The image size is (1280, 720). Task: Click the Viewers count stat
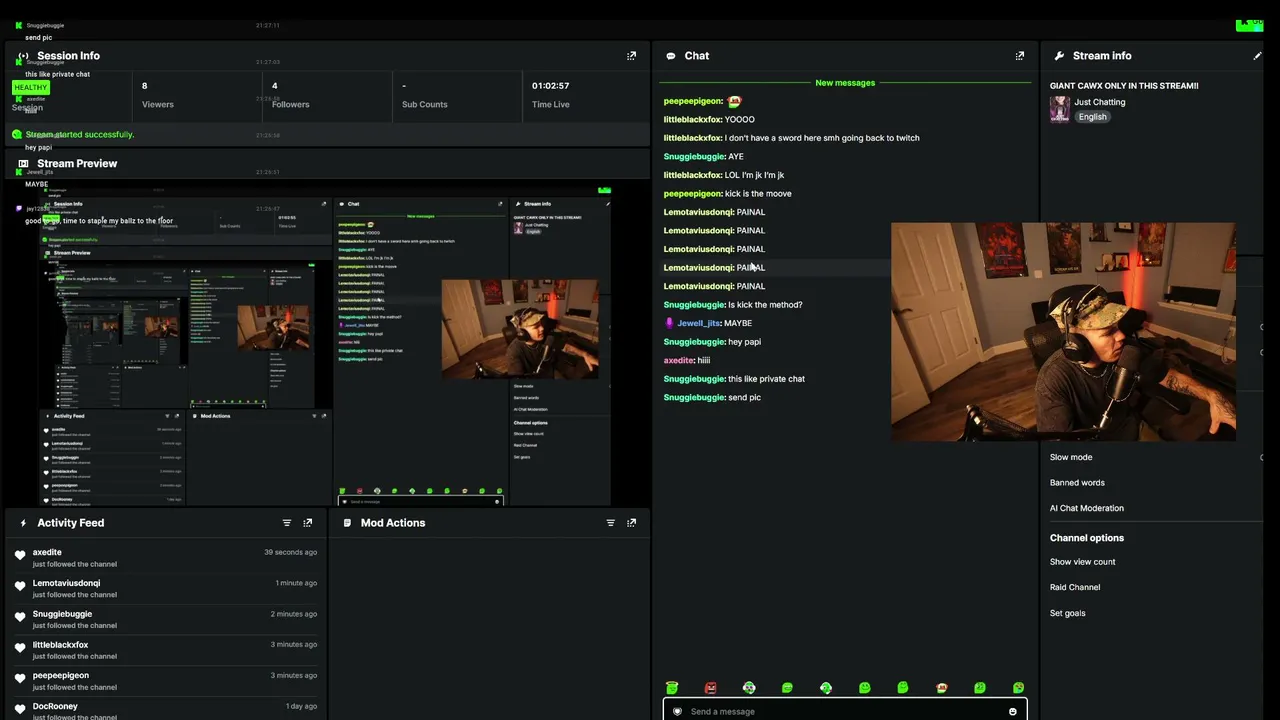point(157,95)
